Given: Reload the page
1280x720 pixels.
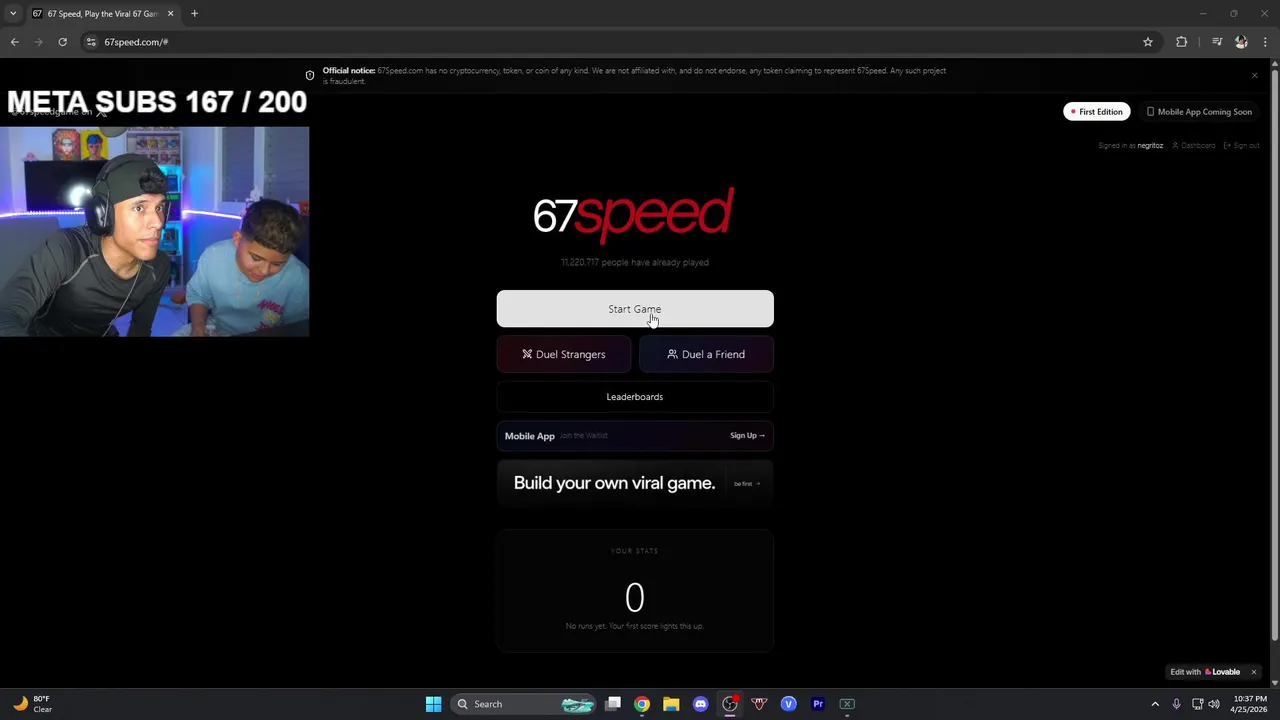Looking at the screenshot, I should click(62, 42).
